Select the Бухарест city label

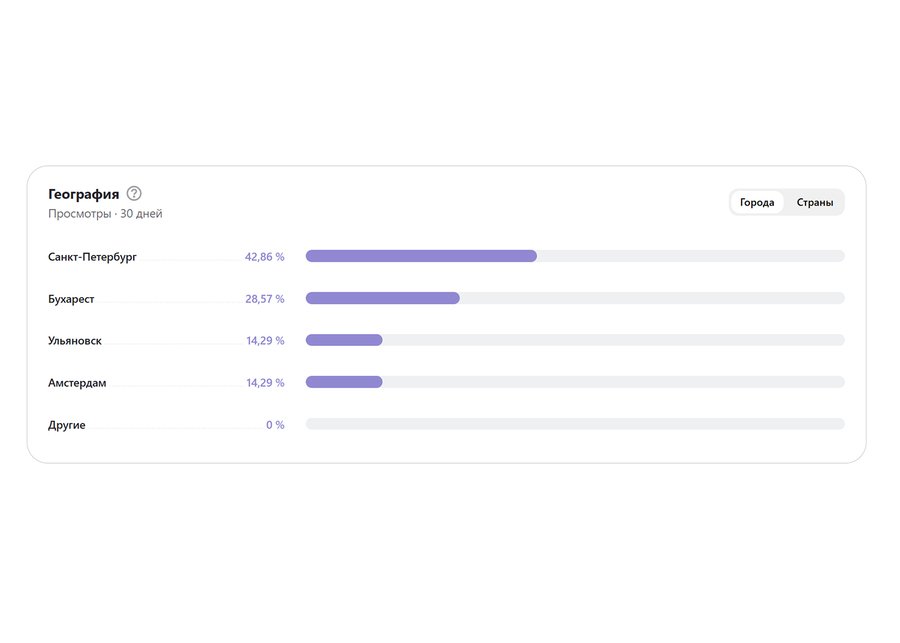click(x=71, y=299)
